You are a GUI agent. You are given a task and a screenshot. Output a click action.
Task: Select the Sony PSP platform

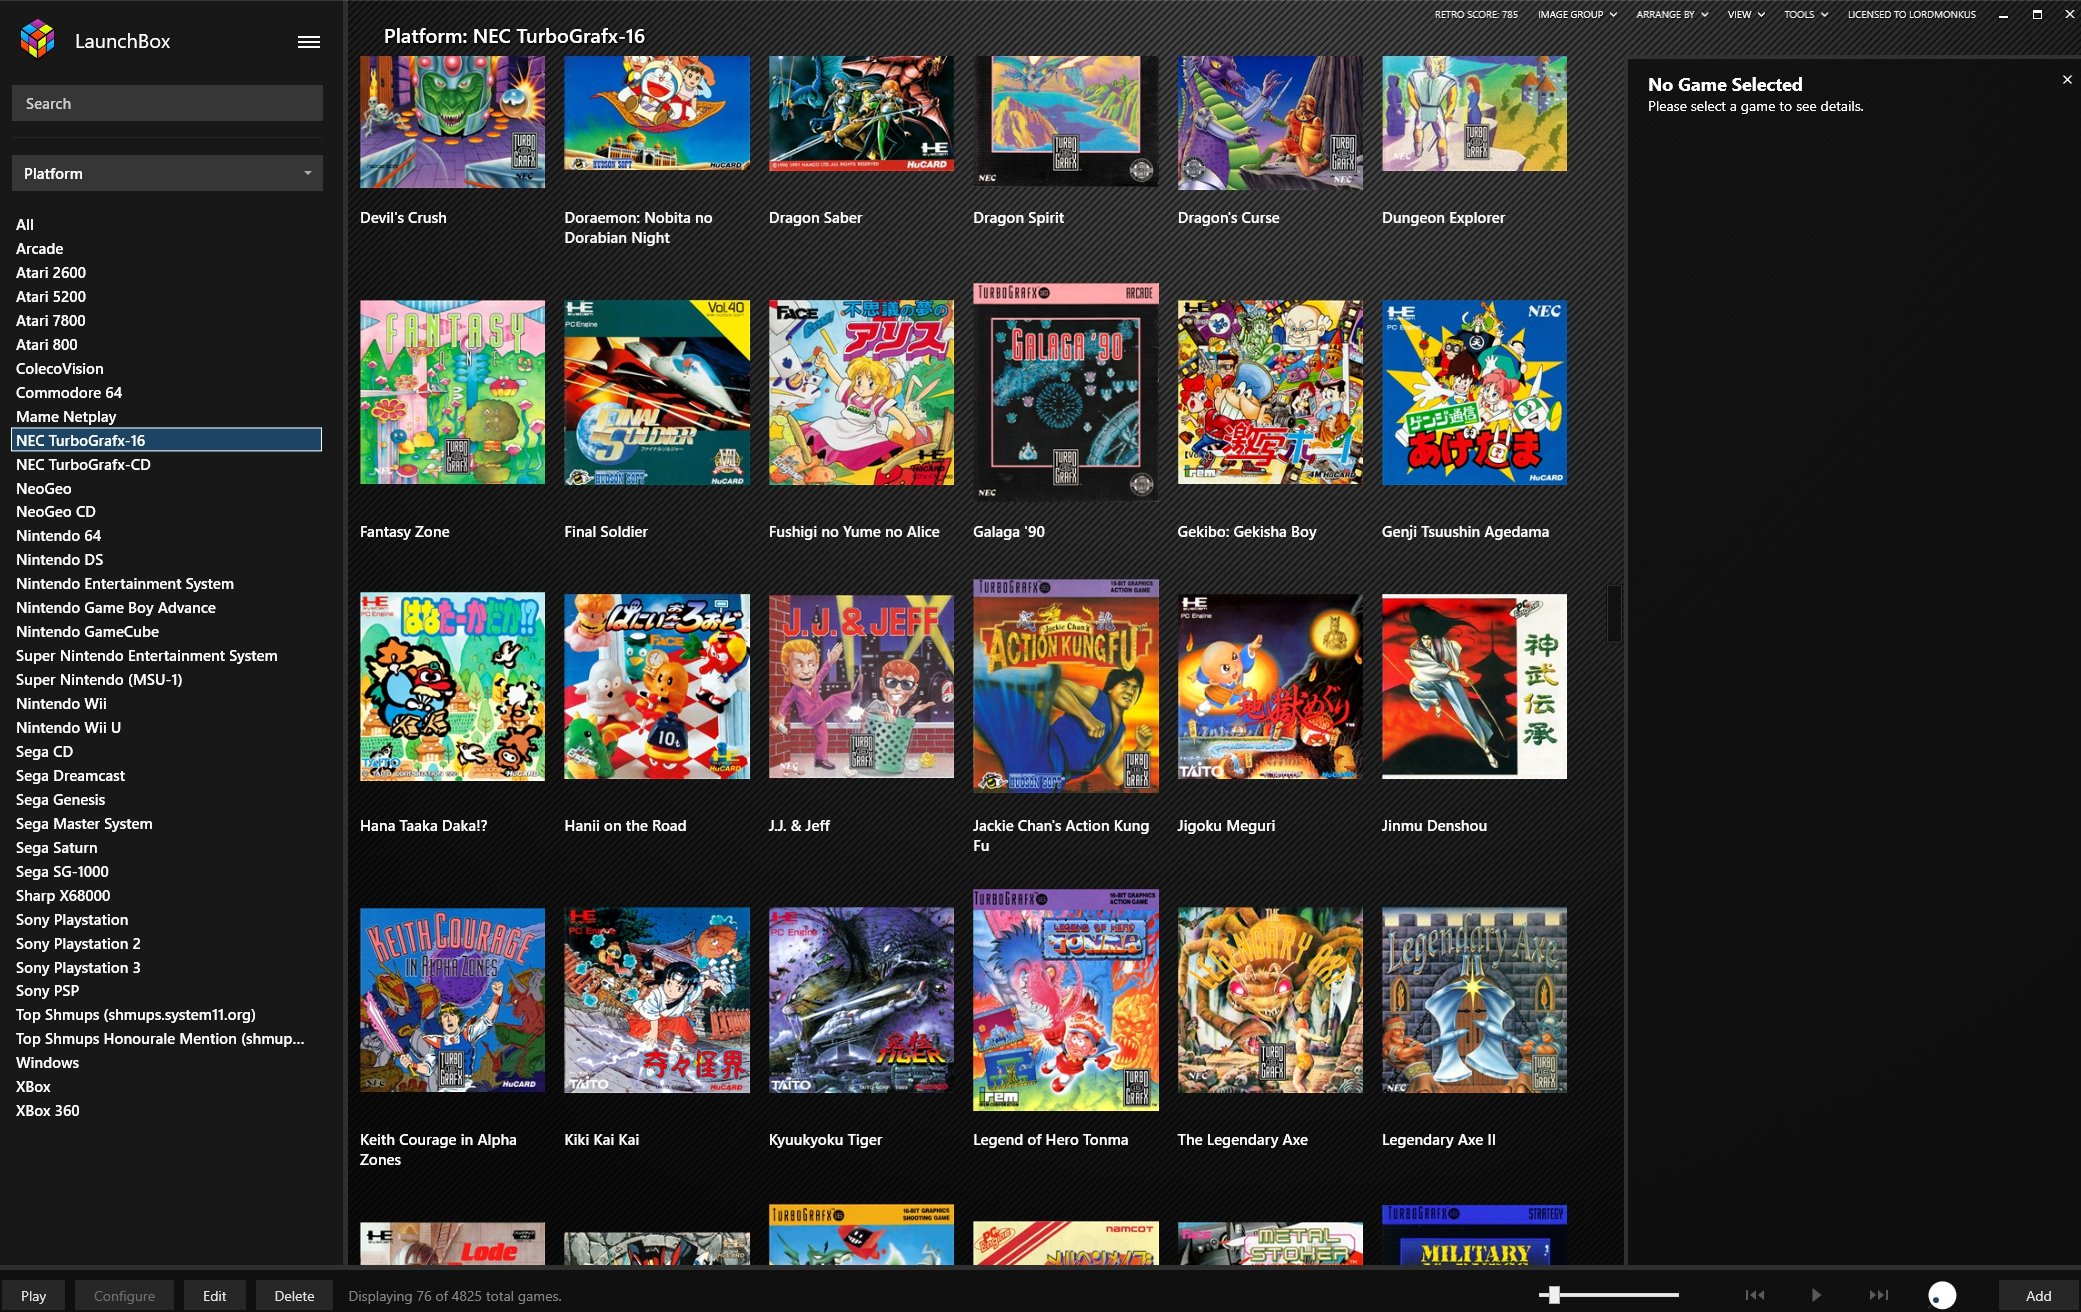[x=47, y=991]
